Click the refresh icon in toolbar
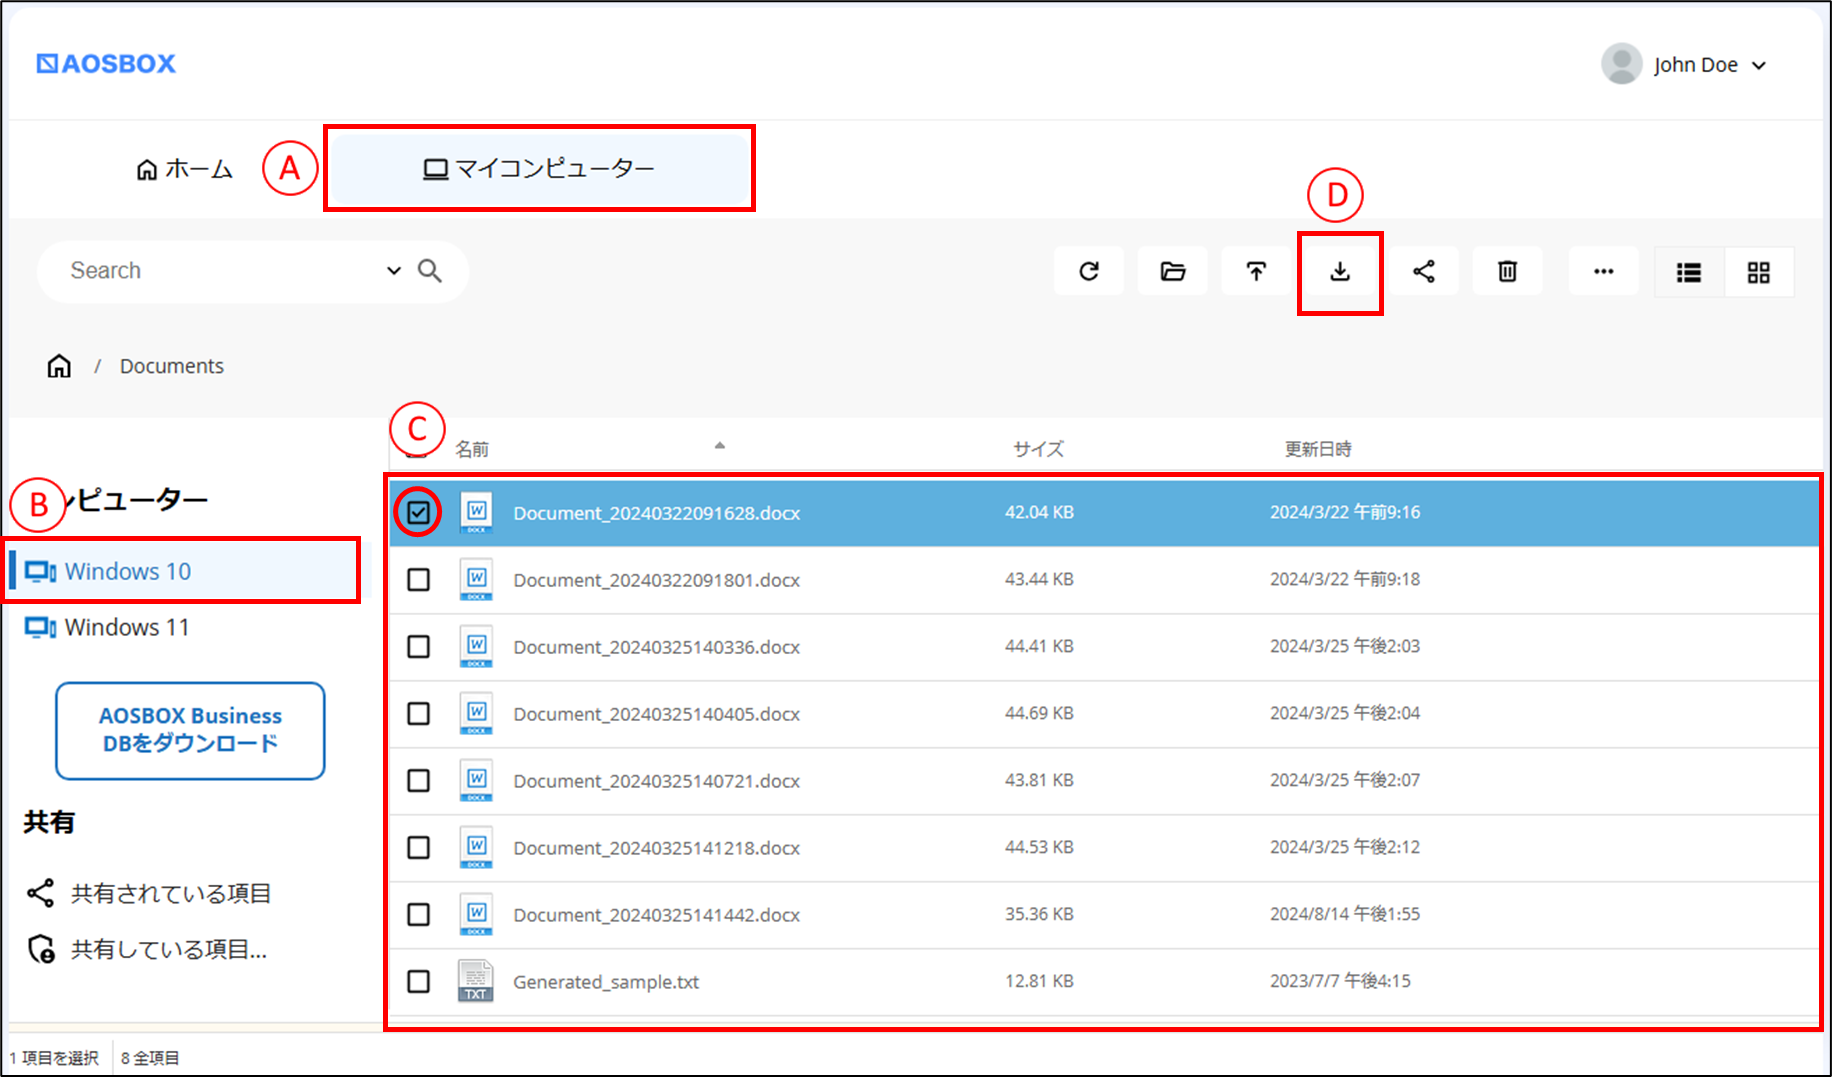Screen dimensions: 1832x1077 [x=1089, y=271]
